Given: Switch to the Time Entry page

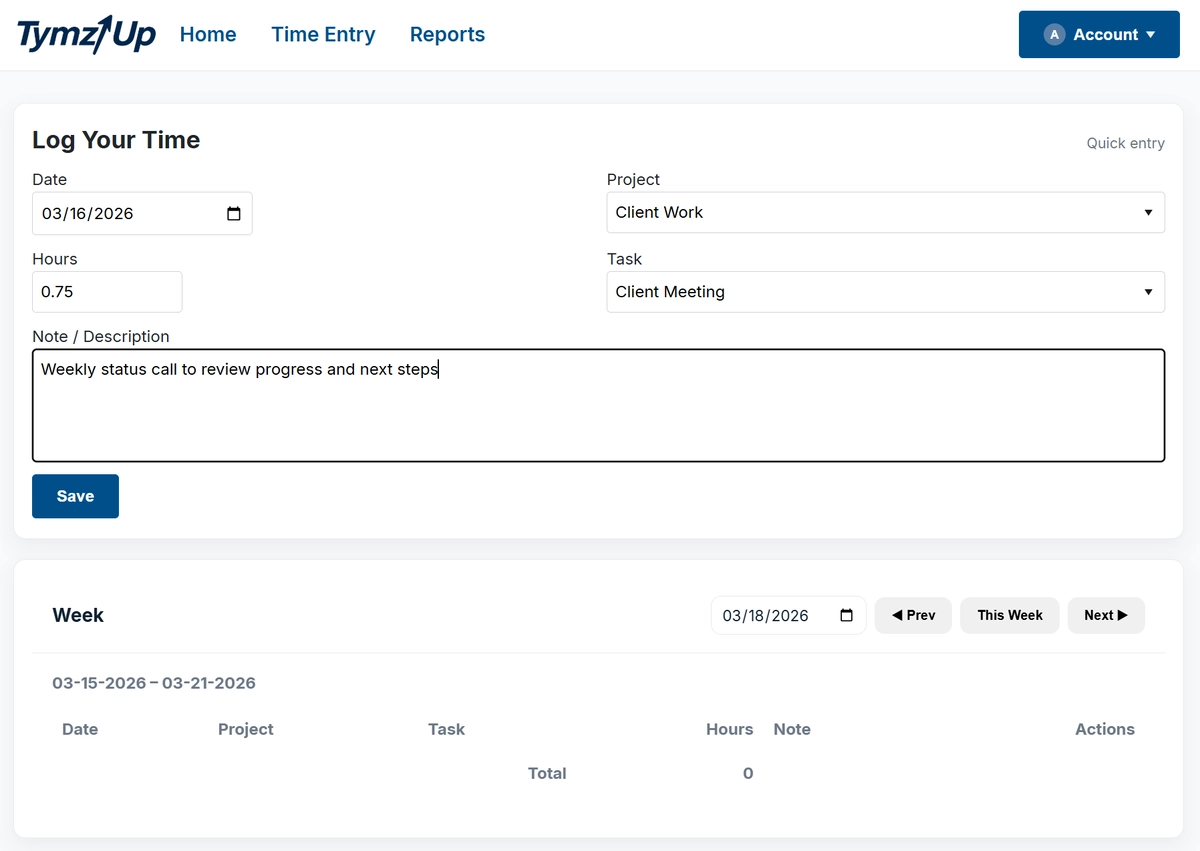Looking at the screenshot, I should pyautogui.click(x=323, y=34).
